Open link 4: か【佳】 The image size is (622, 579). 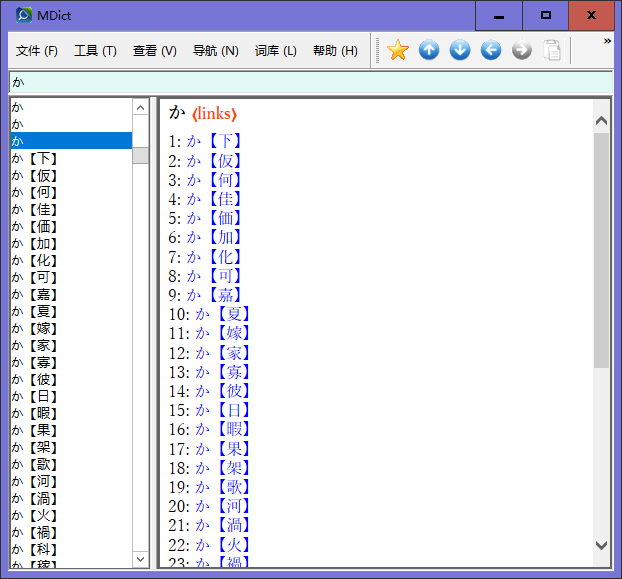point(214,199)
